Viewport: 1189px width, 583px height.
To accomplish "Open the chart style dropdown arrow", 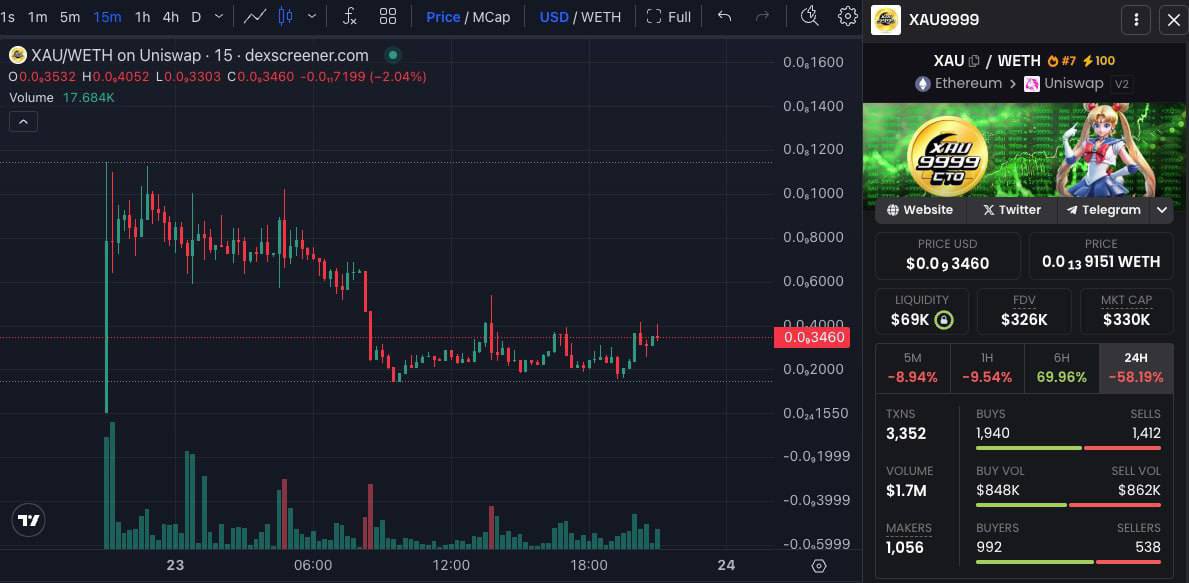I will (x=312, y=17).
